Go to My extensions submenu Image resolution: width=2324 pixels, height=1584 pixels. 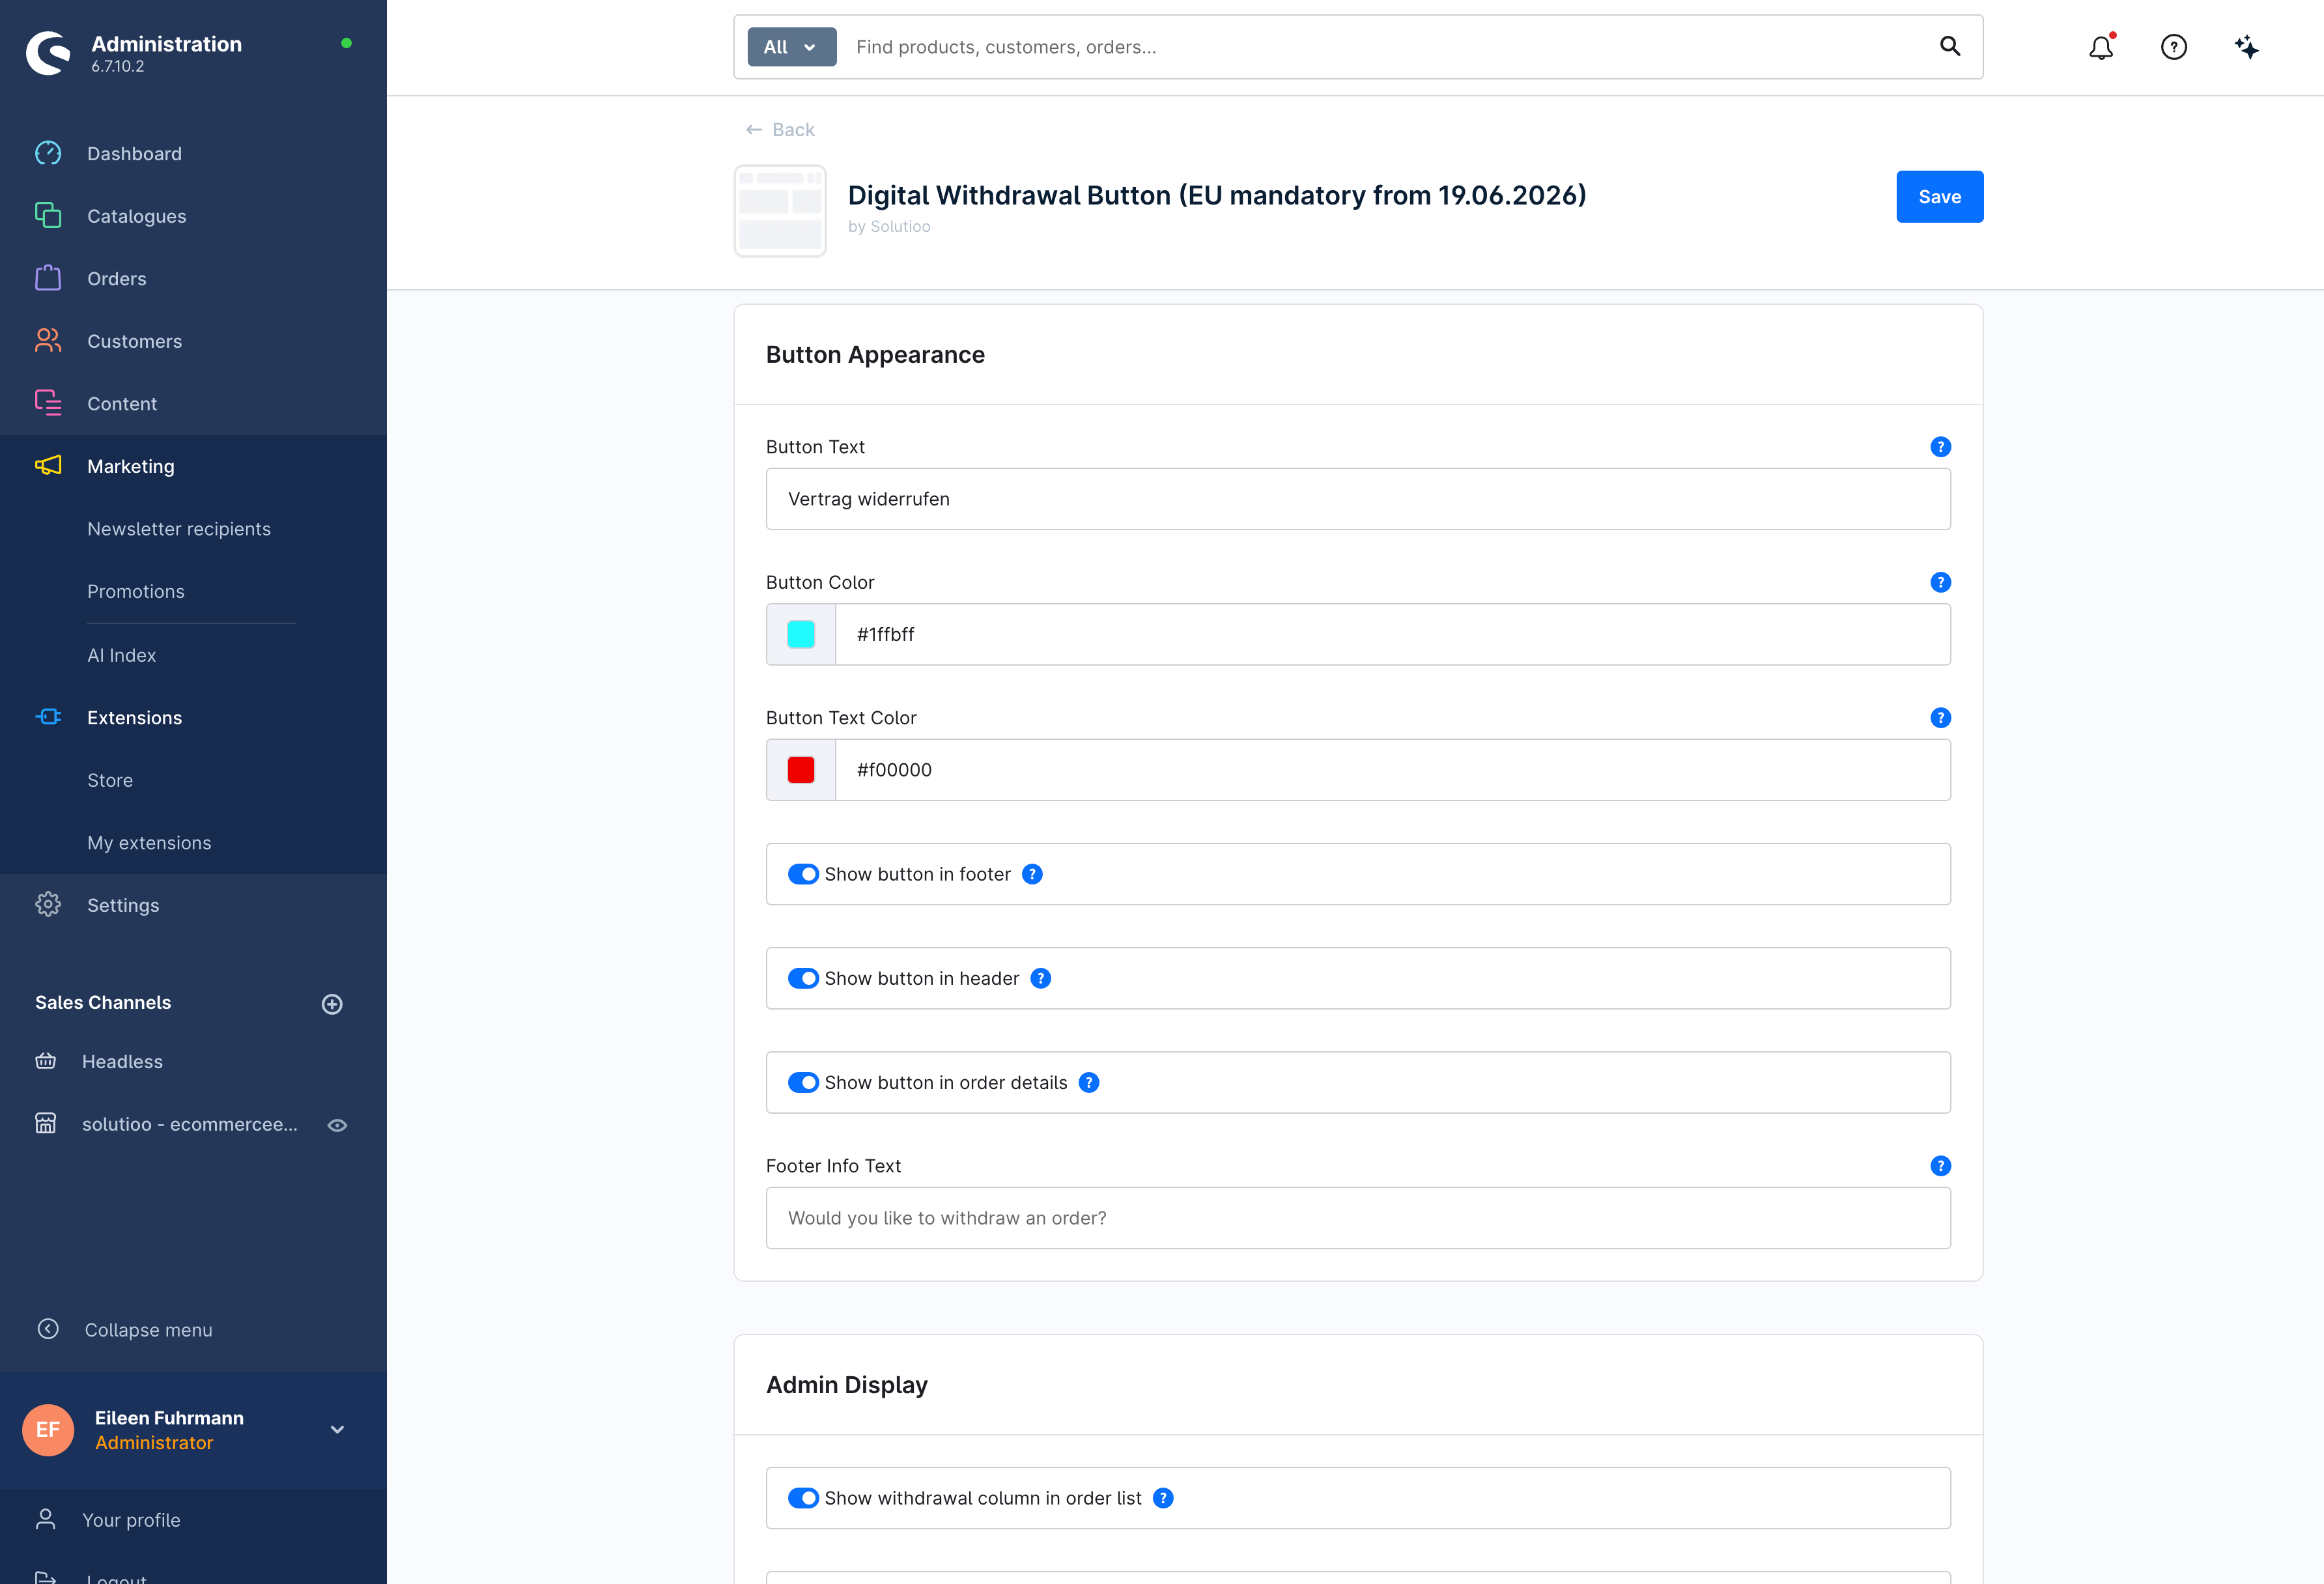click(x=149, y=842)
